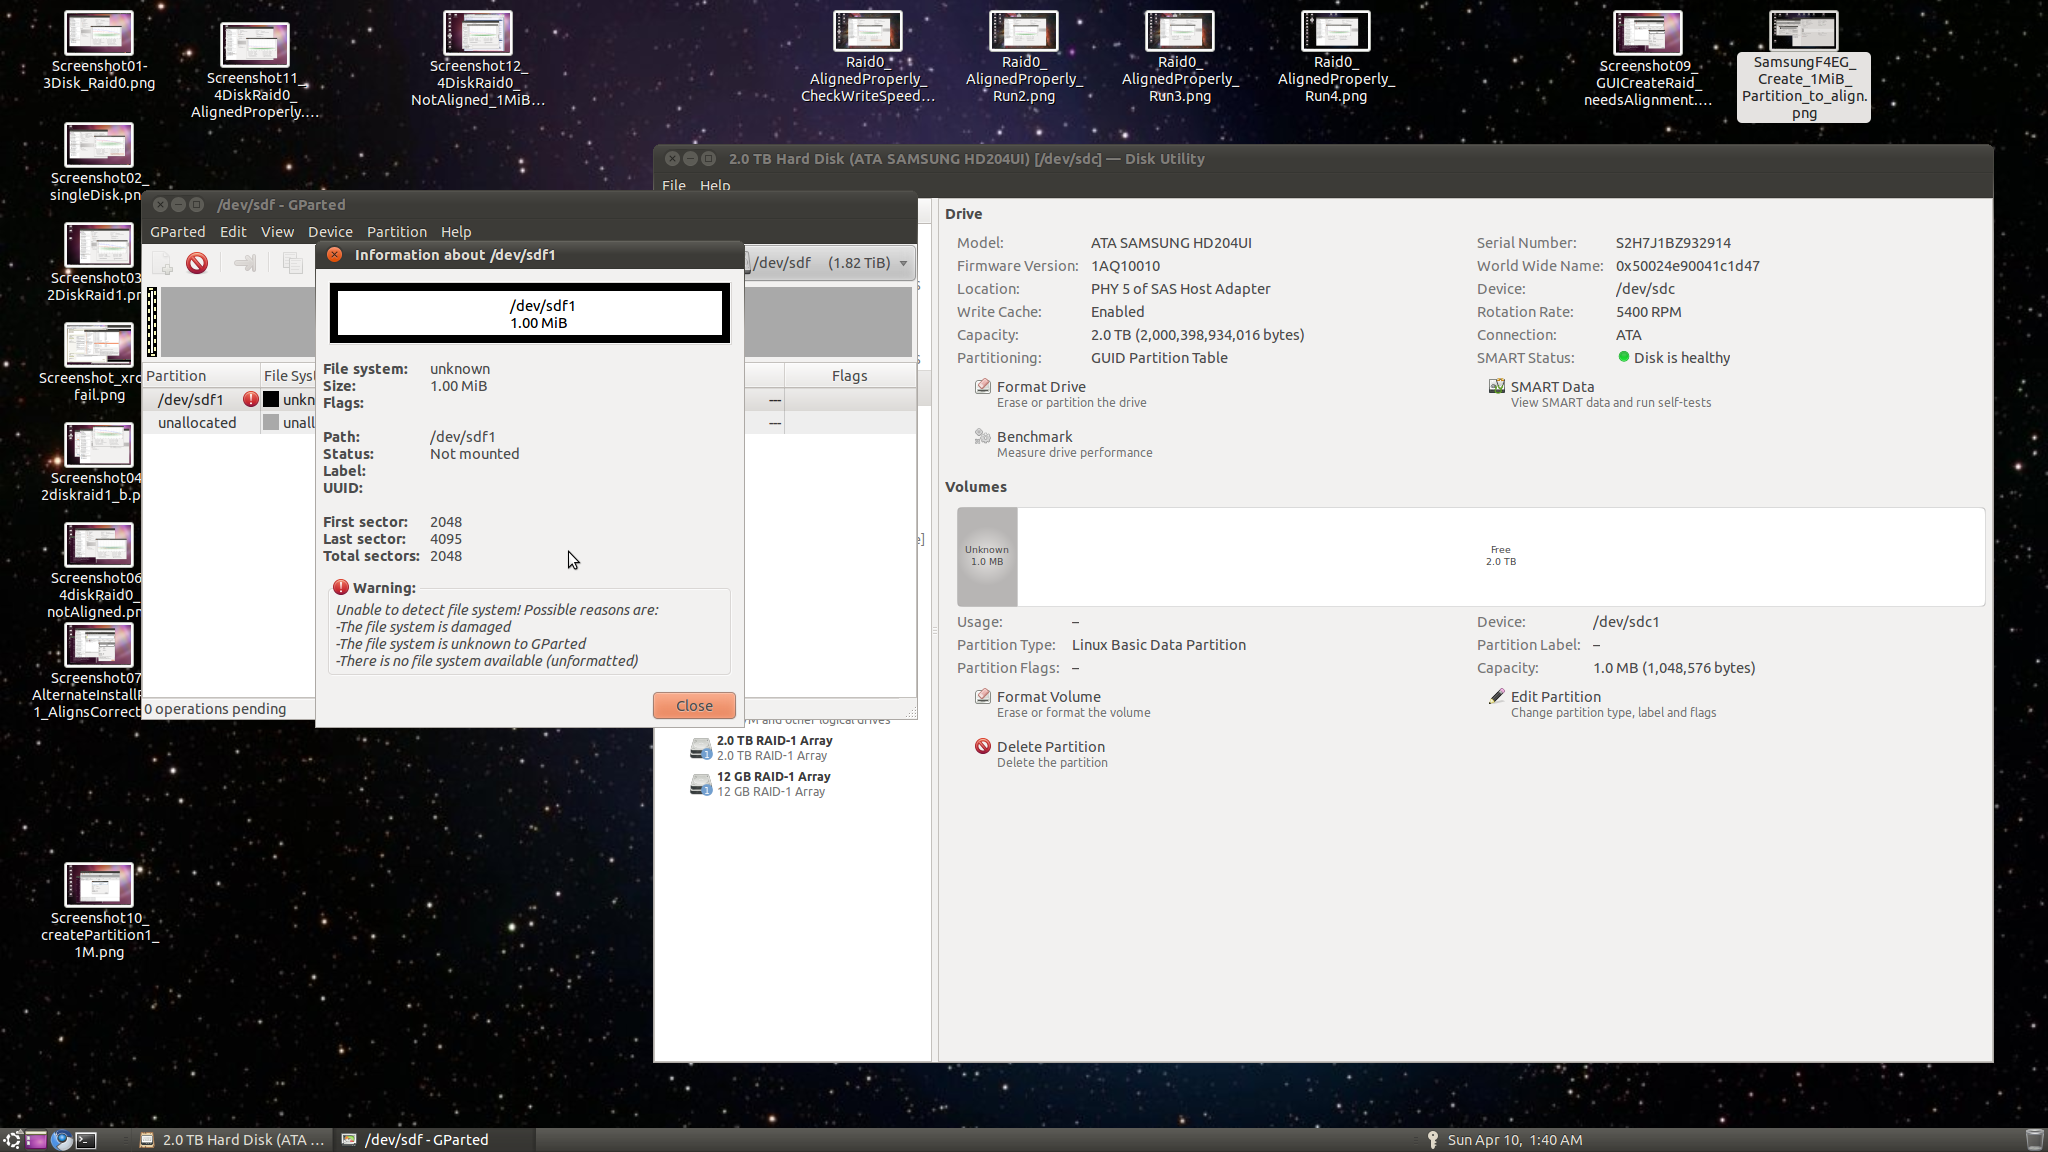Click GParted's New partition toolbar icon
This screenshot has height=1152, width=2048.
point(163,263)
